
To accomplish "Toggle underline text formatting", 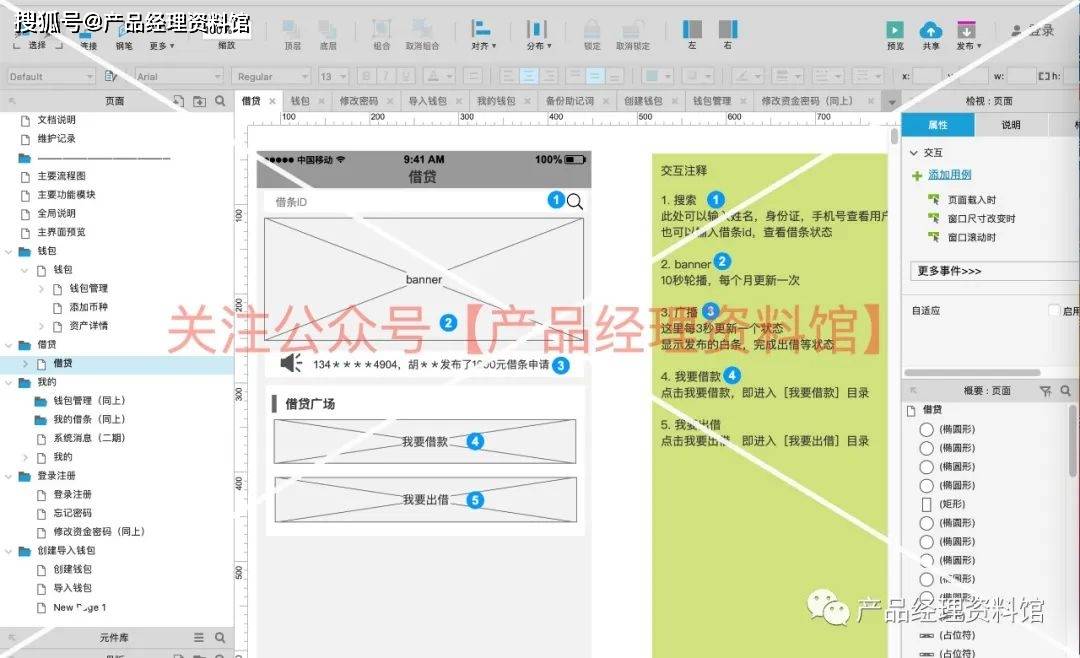I will click(406, 76).
